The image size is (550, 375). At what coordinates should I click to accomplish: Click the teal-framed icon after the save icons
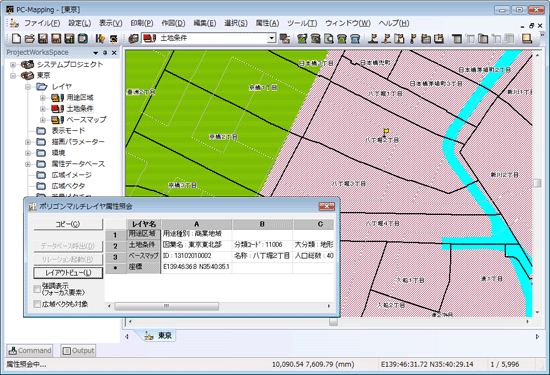coord(83,38)
